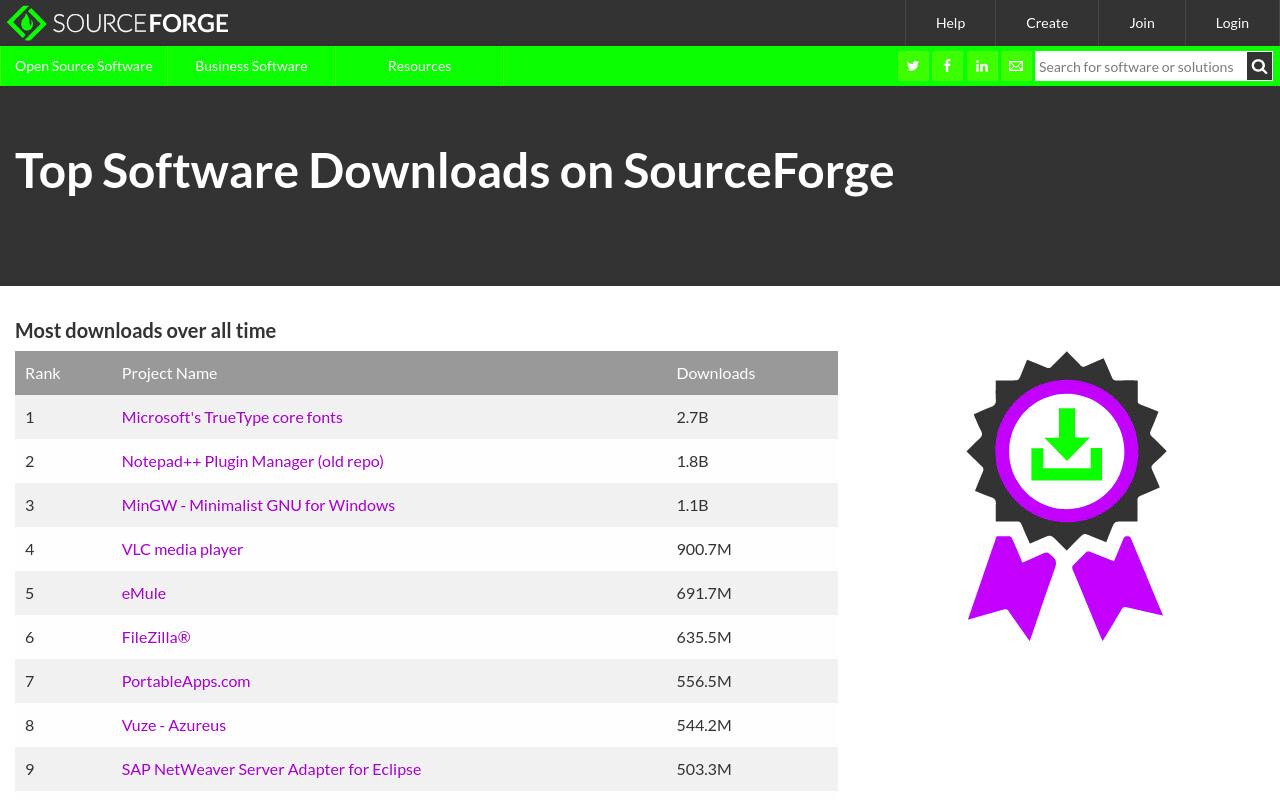Click the LinkedIn icon
Image resolution: width=1280 pixels, height=800 pixels.
pos(982,66)
